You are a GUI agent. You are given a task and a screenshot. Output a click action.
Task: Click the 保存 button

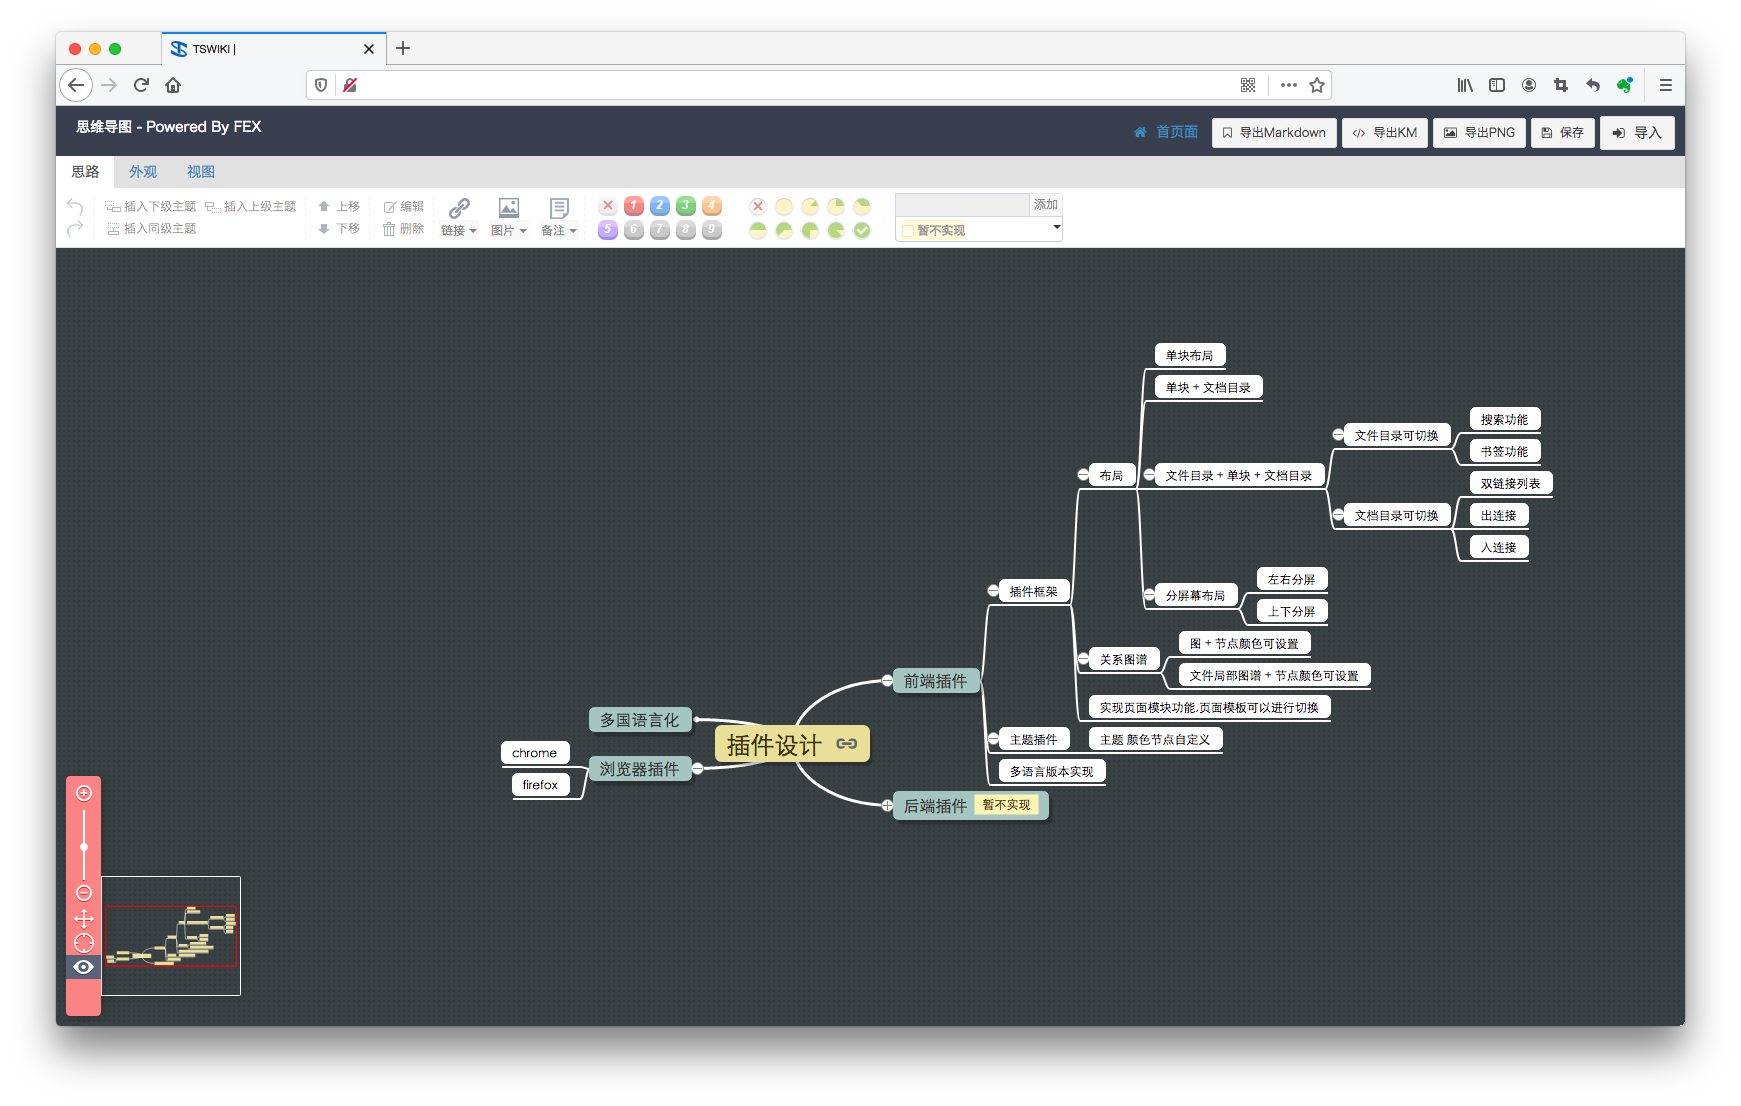1562,133
